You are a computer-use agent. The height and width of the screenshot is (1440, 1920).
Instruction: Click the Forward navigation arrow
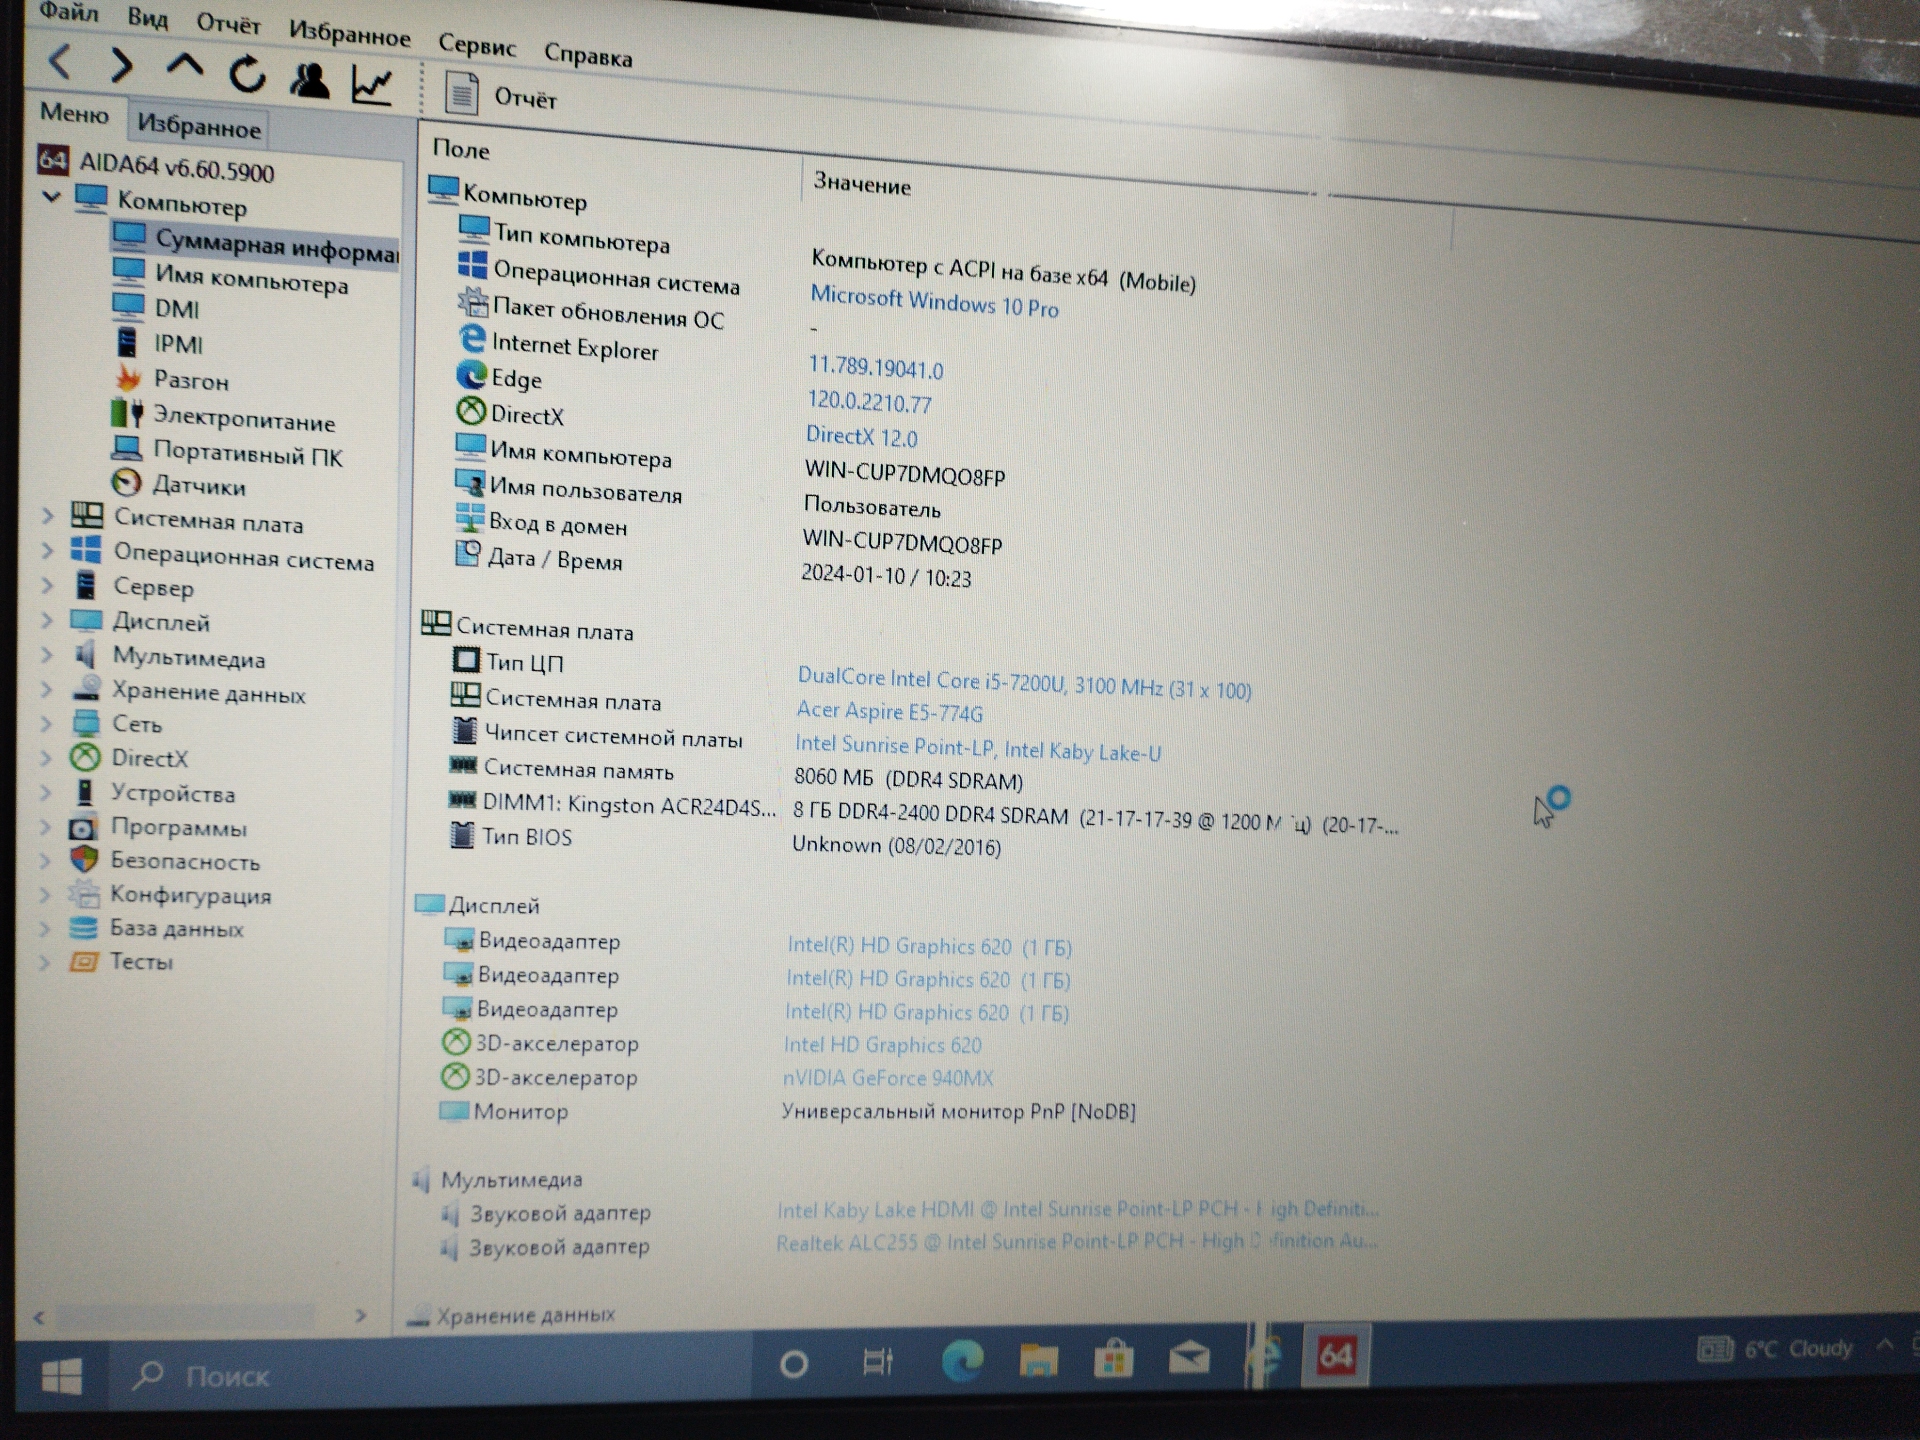121,66
